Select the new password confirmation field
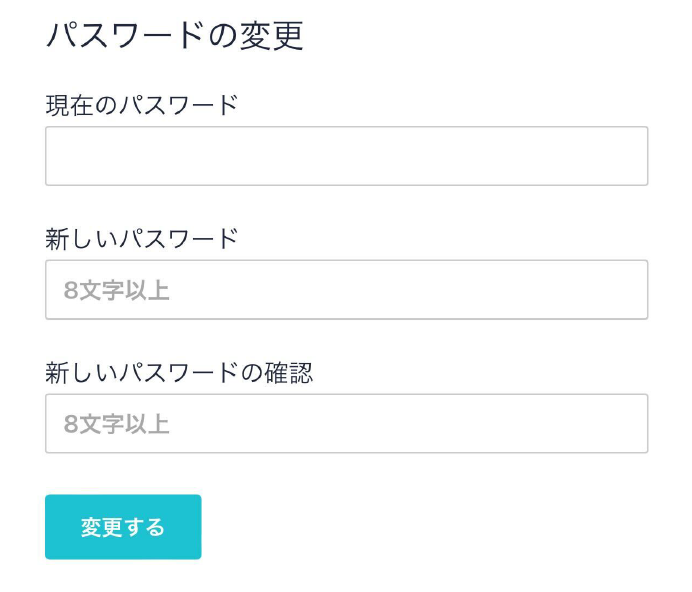 pyautogui.click(x=346, y=423)
